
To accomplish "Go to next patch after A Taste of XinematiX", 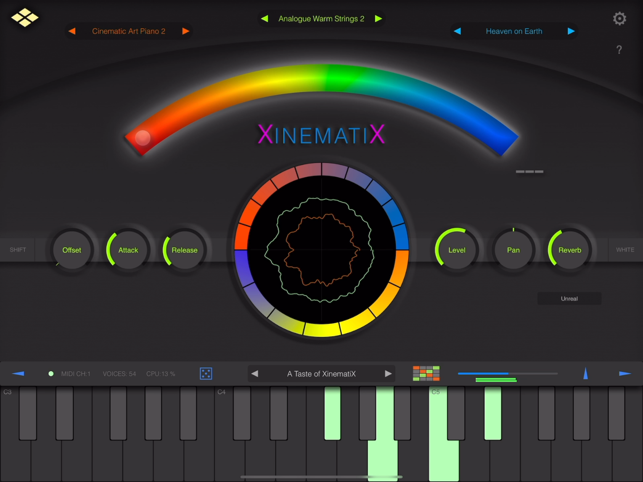I will pos(388,374).
